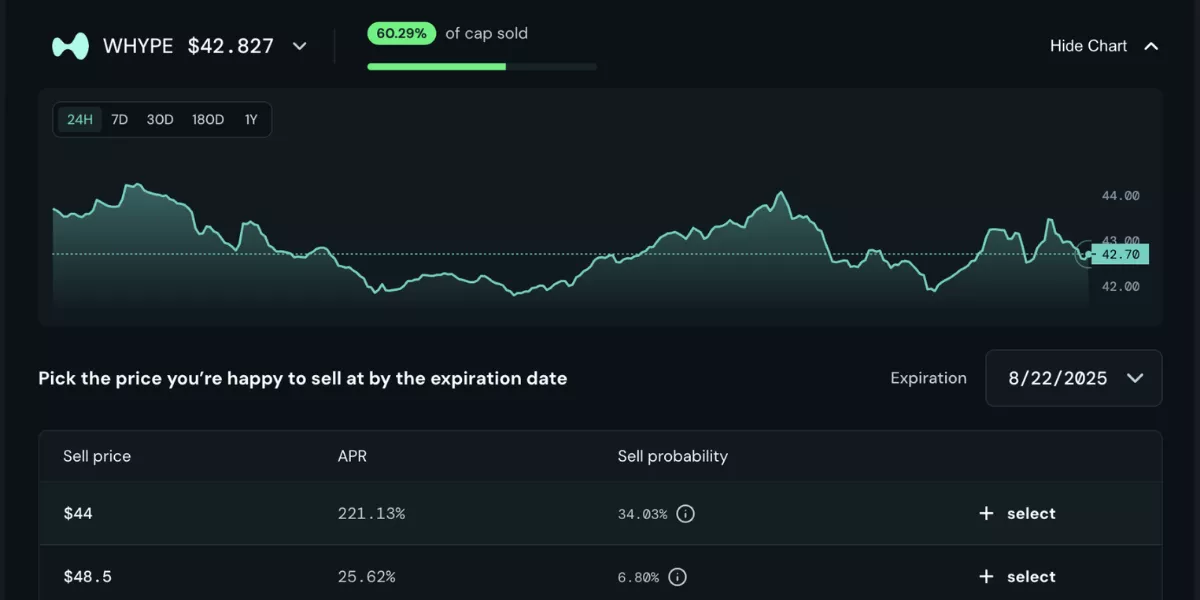1200x600 pixels.
Task: Select the $44 sell price option
Action: tap(1016, 513)
